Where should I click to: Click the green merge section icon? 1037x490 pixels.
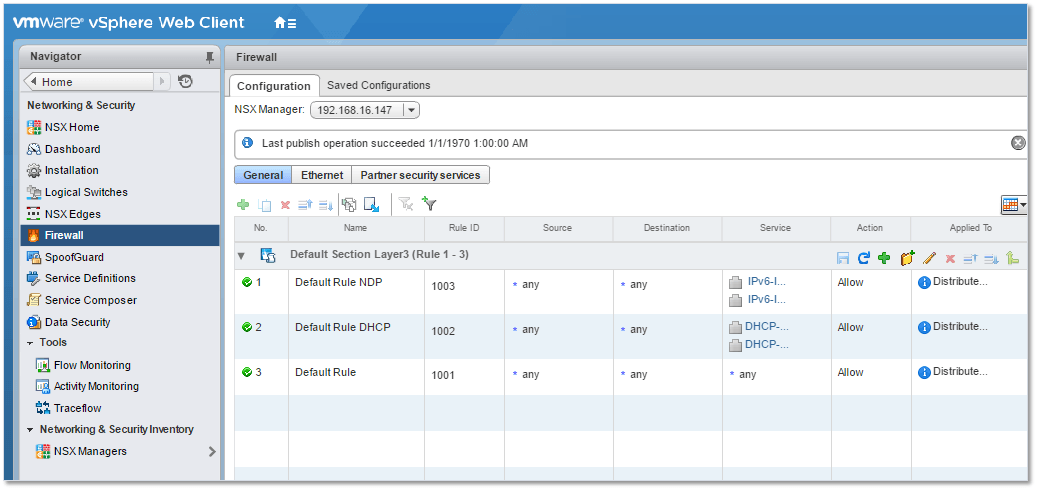(x=1013, y=258)
